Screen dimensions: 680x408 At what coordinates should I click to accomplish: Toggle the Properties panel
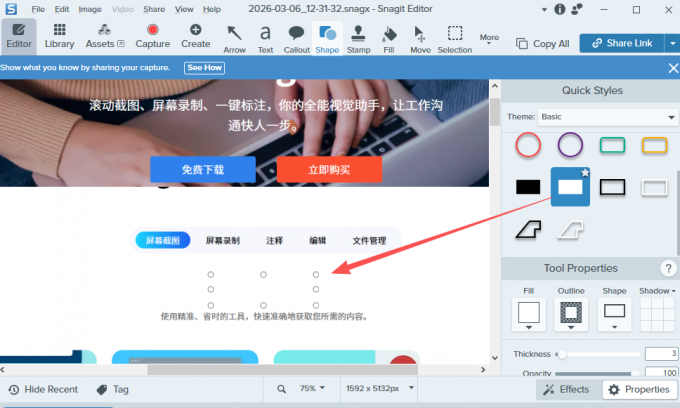point(639,389)
